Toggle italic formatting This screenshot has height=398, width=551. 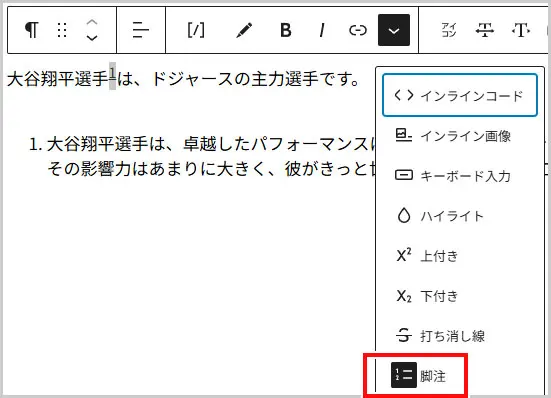click(322, 30)
